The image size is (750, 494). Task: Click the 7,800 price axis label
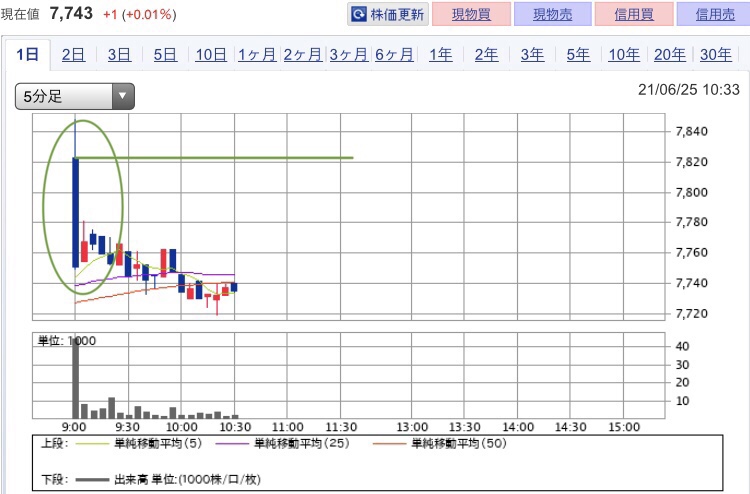point(692,192)
